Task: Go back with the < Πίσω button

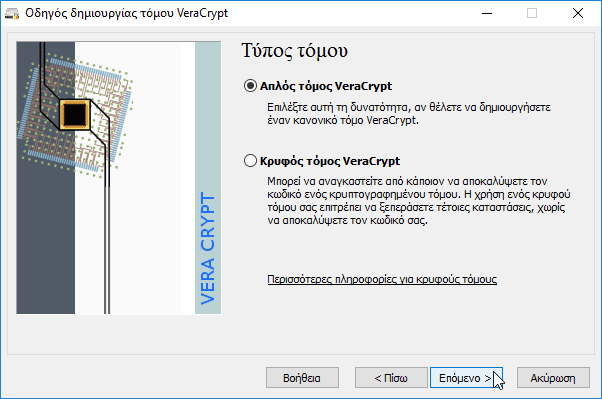Action: [391, 378]
